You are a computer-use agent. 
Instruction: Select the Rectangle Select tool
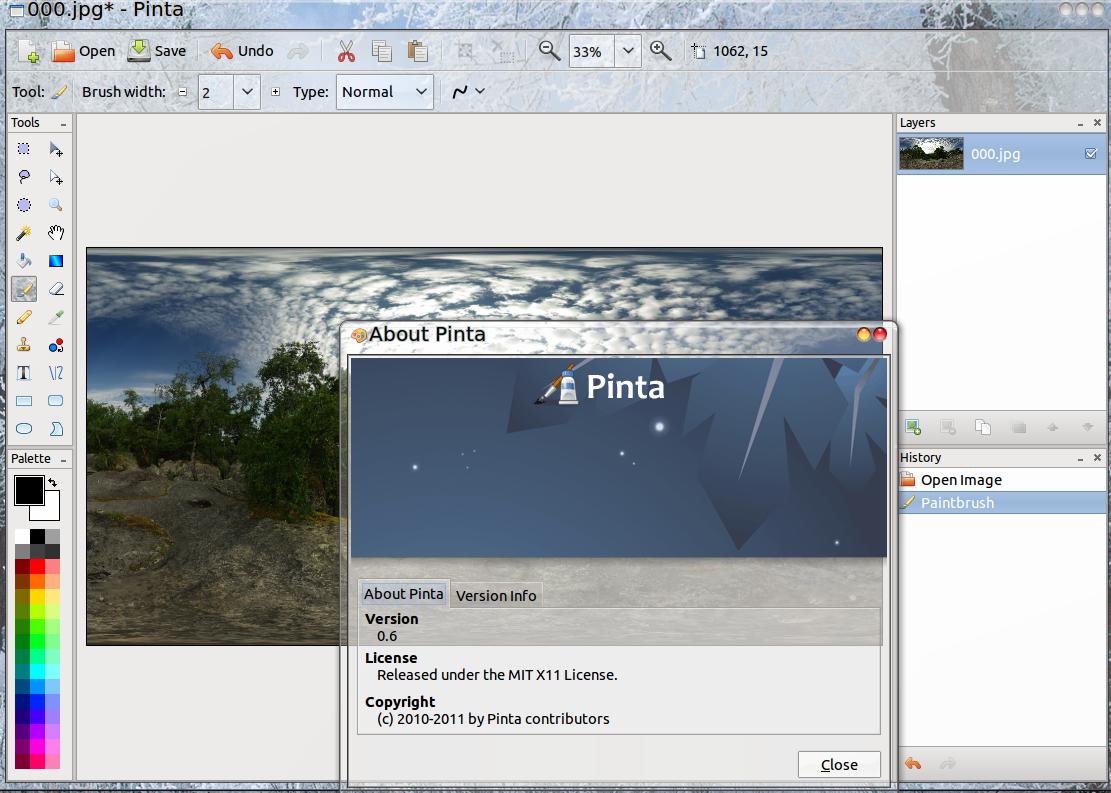point(24,149)
